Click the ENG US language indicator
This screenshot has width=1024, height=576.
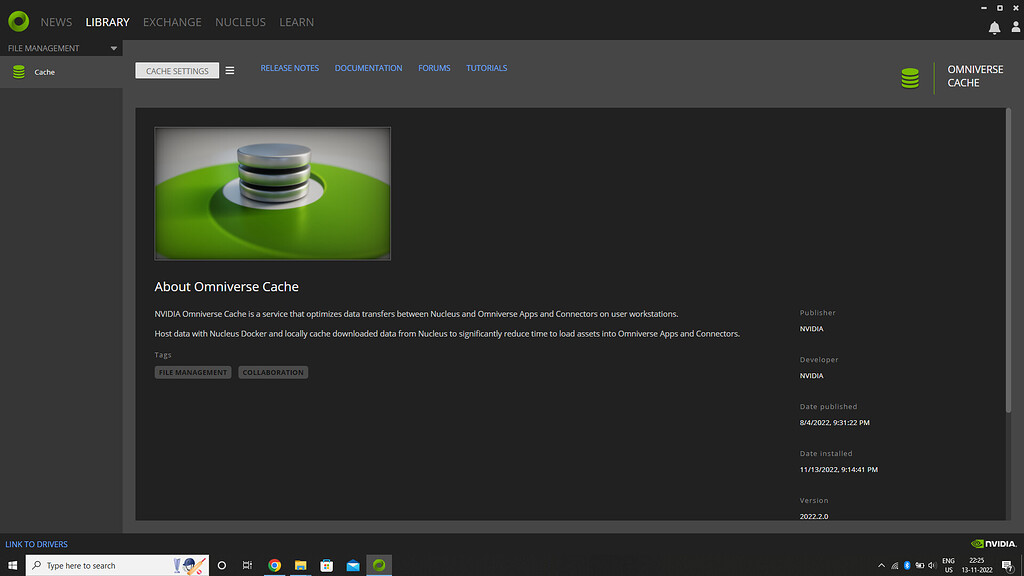(948, 566)
